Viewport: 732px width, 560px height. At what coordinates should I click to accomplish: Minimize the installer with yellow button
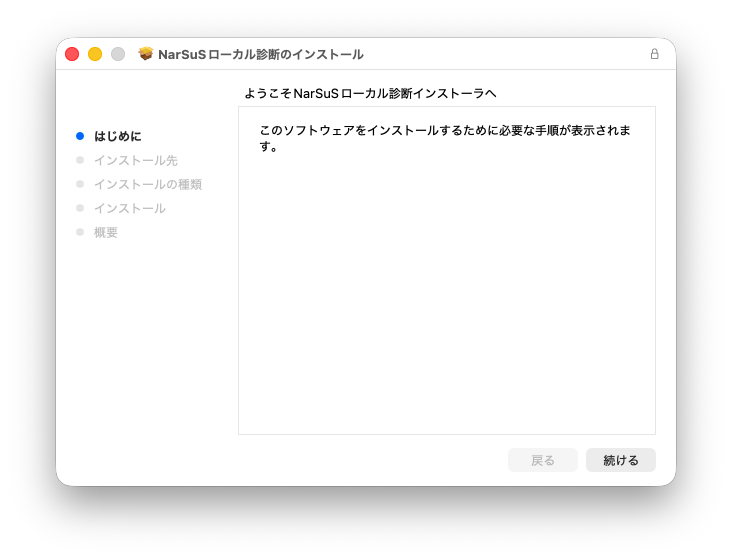click(95, 54)
